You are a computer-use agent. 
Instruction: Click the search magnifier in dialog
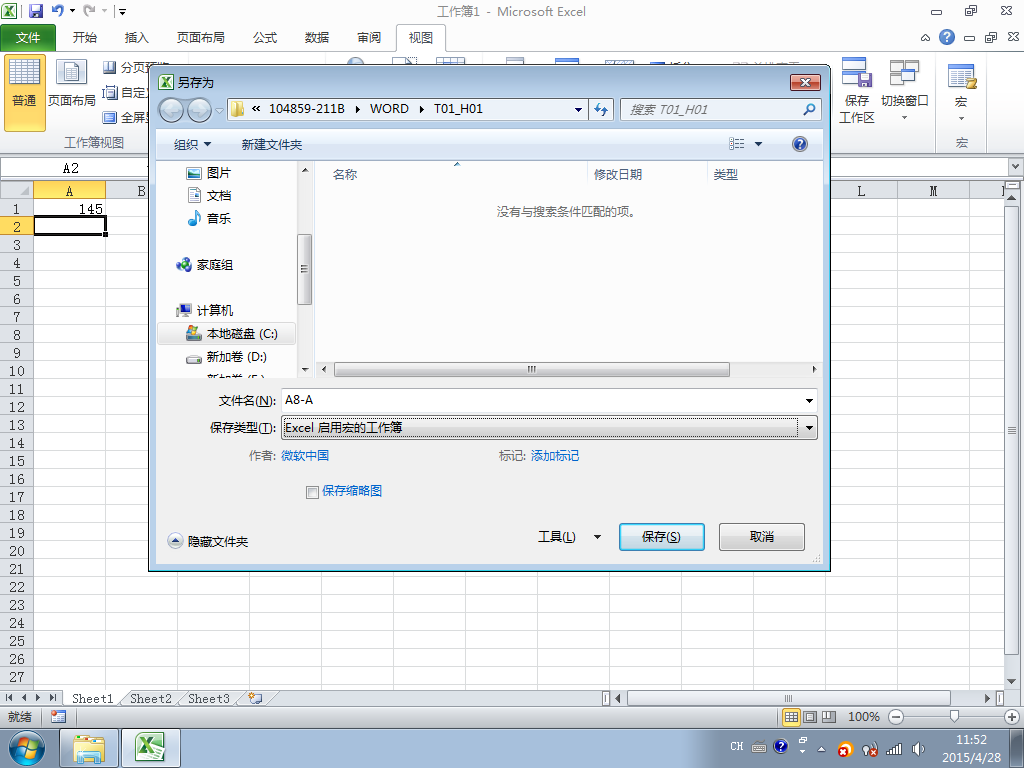pos(809,109)
